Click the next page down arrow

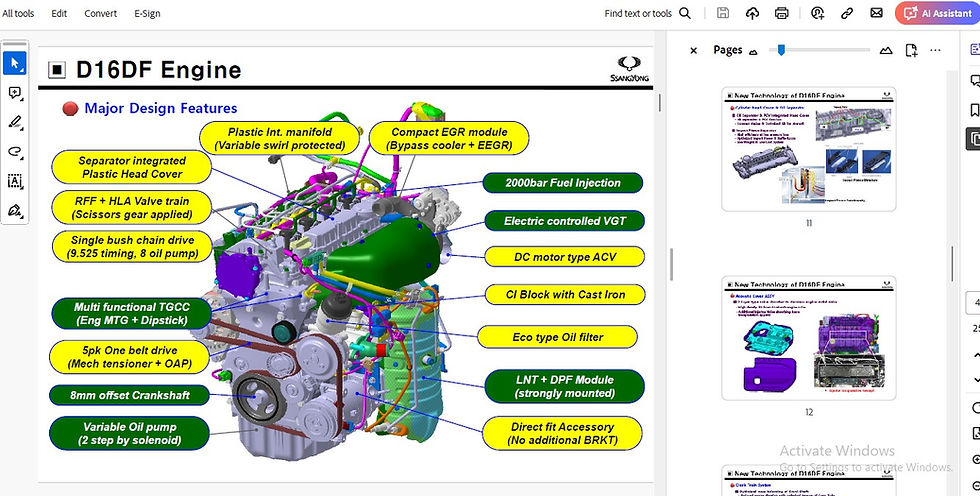click(x=977, y=379)
